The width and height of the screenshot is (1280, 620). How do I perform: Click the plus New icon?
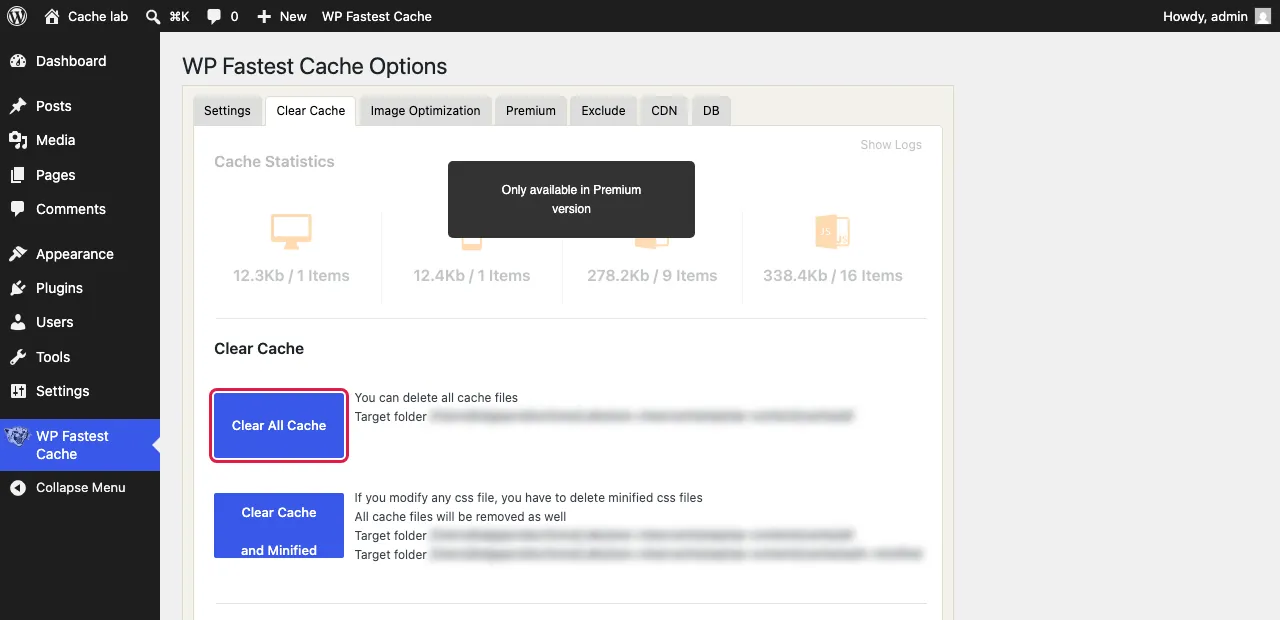pyautogui.click(x=264, y=17)
